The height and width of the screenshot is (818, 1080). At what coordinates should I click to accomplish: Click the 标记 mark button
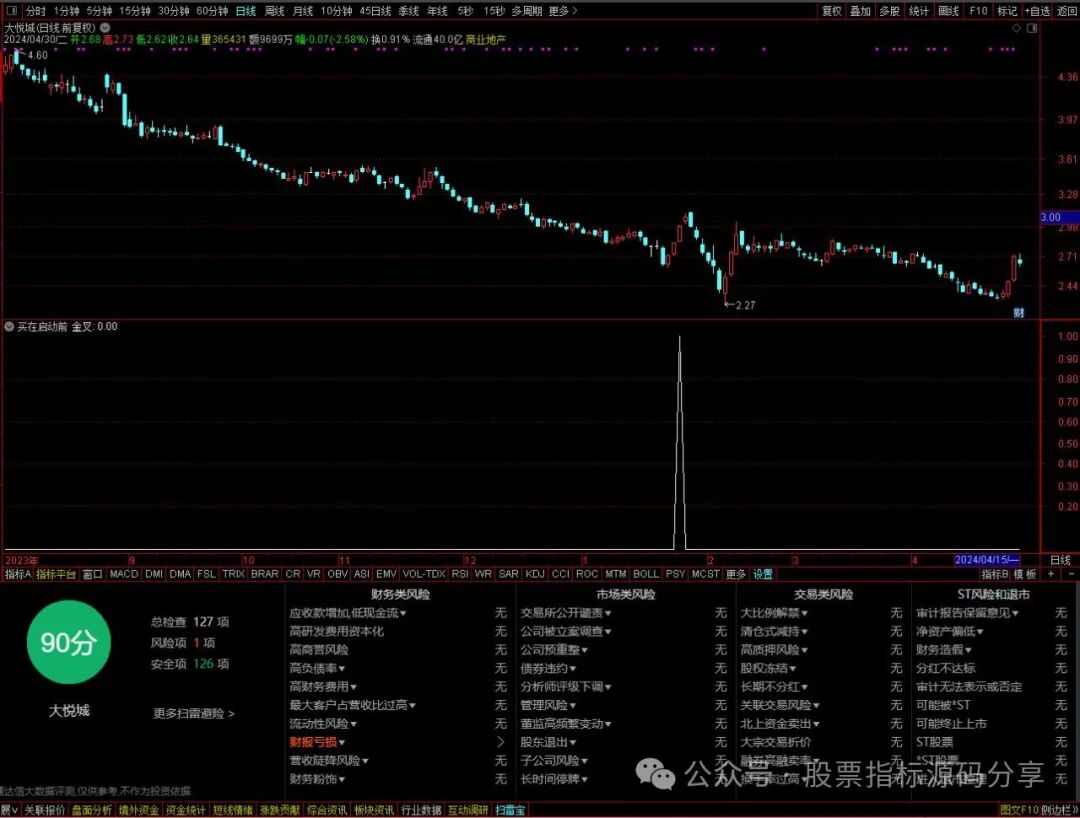1007,11
